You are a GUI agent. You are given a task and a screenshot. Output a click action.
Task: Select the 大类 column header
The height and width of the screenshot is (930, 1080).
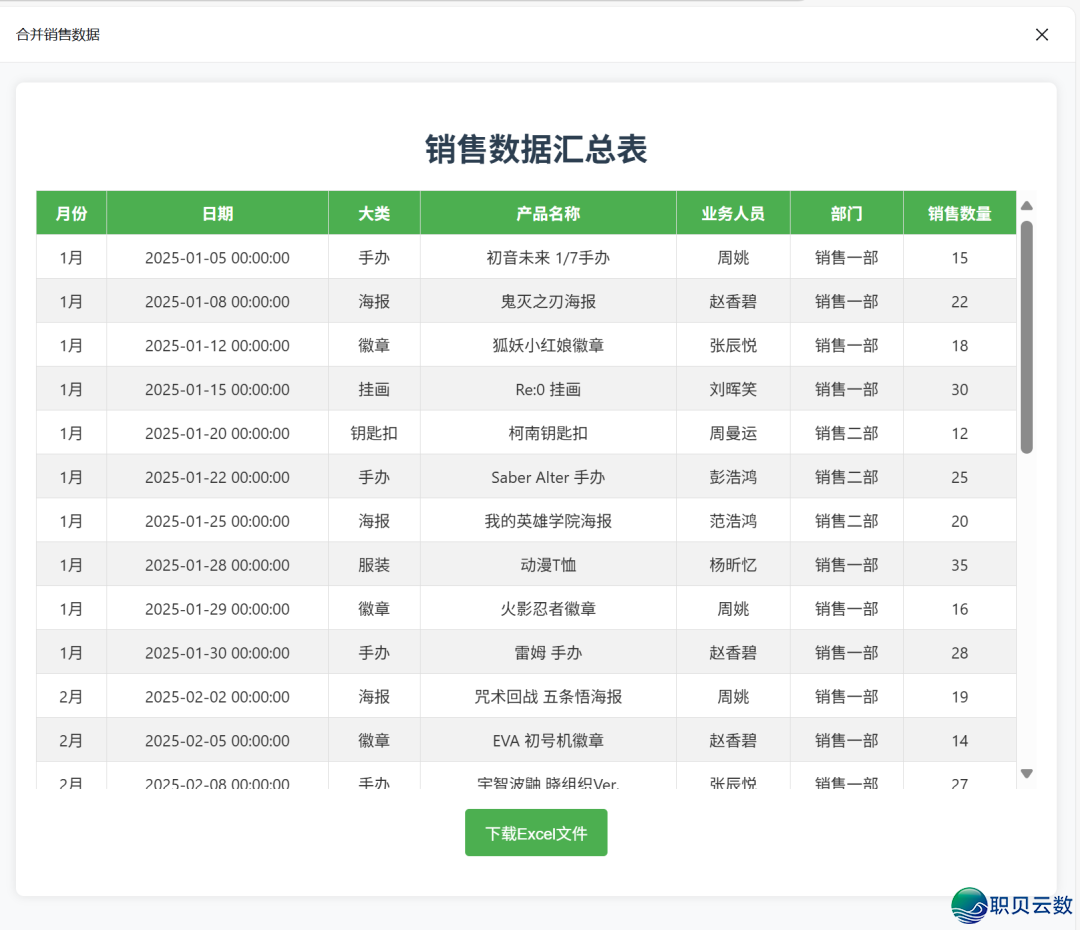point(374,214)
